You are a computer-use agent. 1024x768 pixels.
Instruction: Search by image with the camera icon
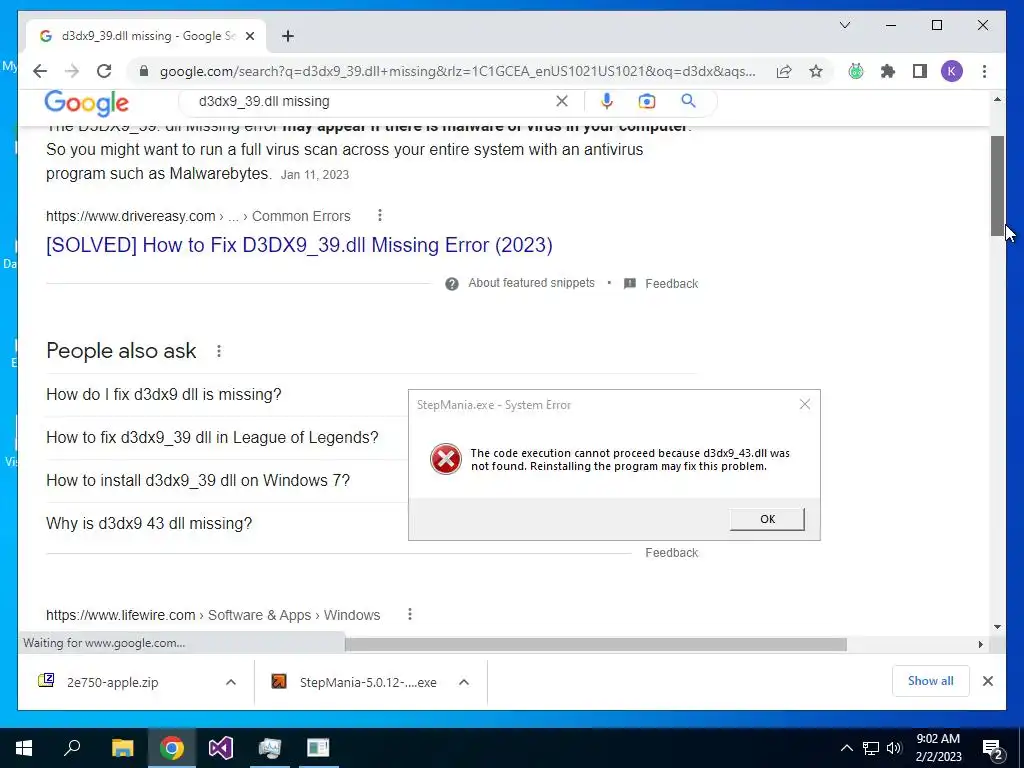click(x=647, y=101)
